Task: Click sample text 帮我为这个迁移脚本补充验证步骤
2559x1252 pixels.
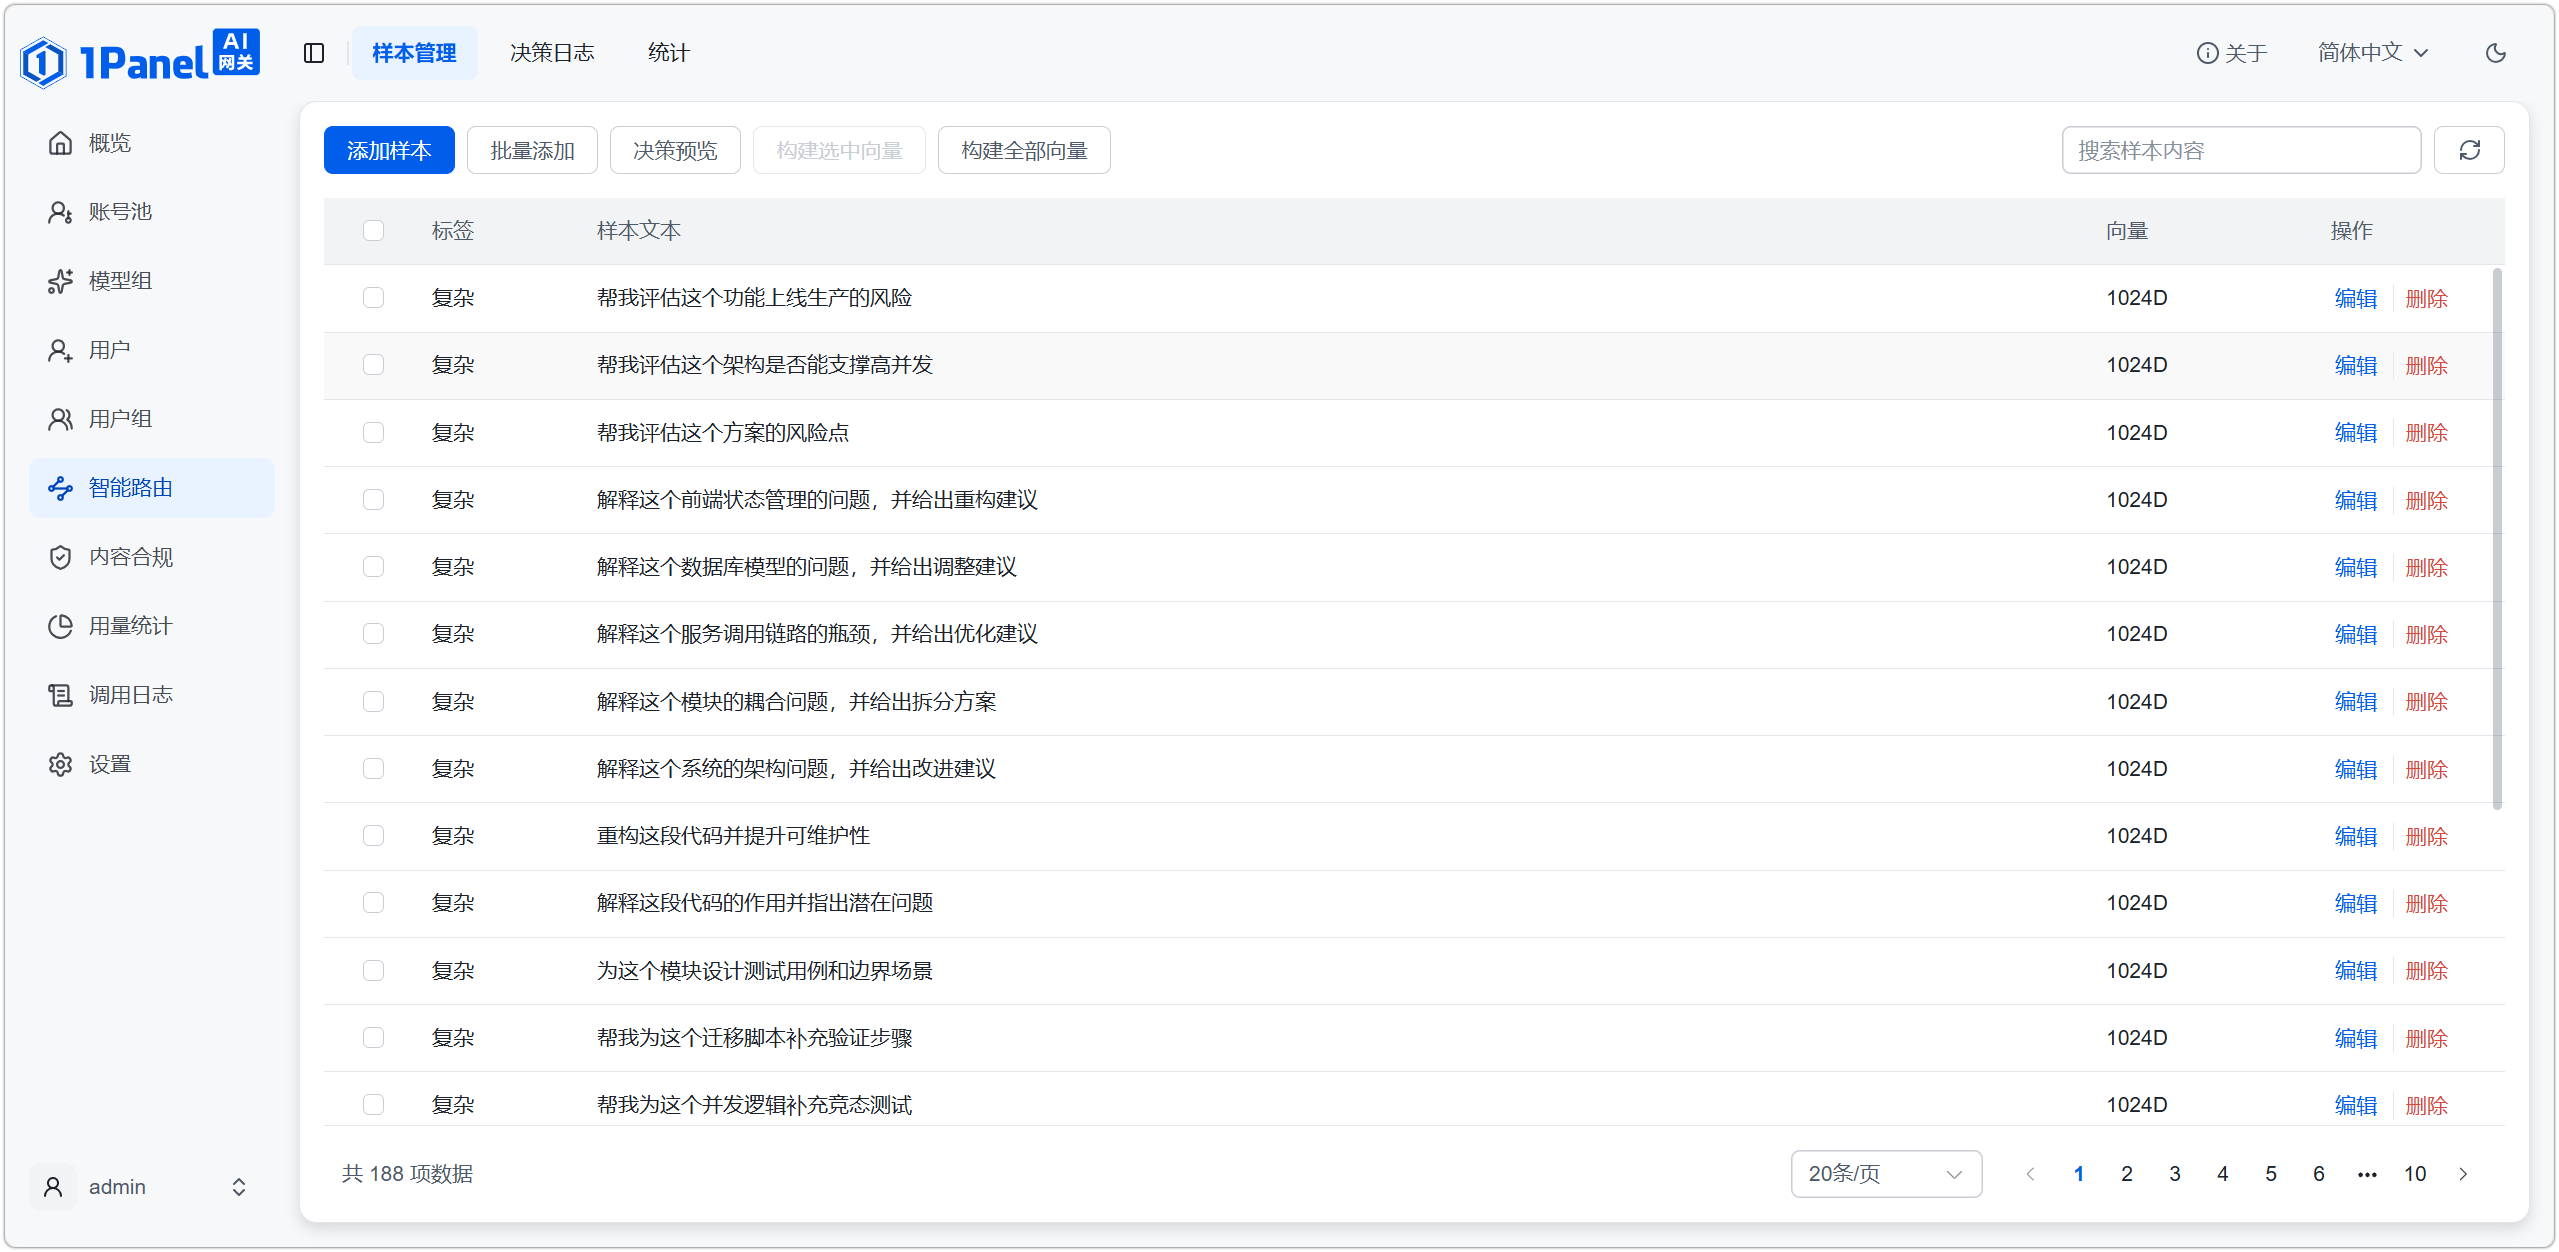Action: (754, 1038)
